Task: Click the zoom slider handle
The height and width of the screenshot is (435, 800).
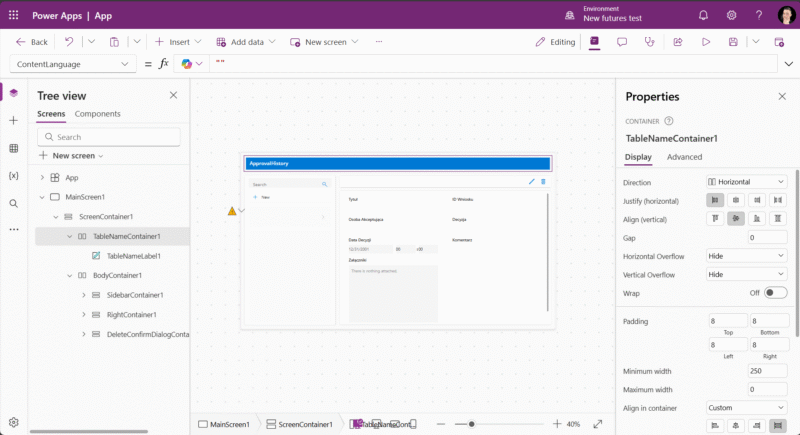Action: (472, 424)
